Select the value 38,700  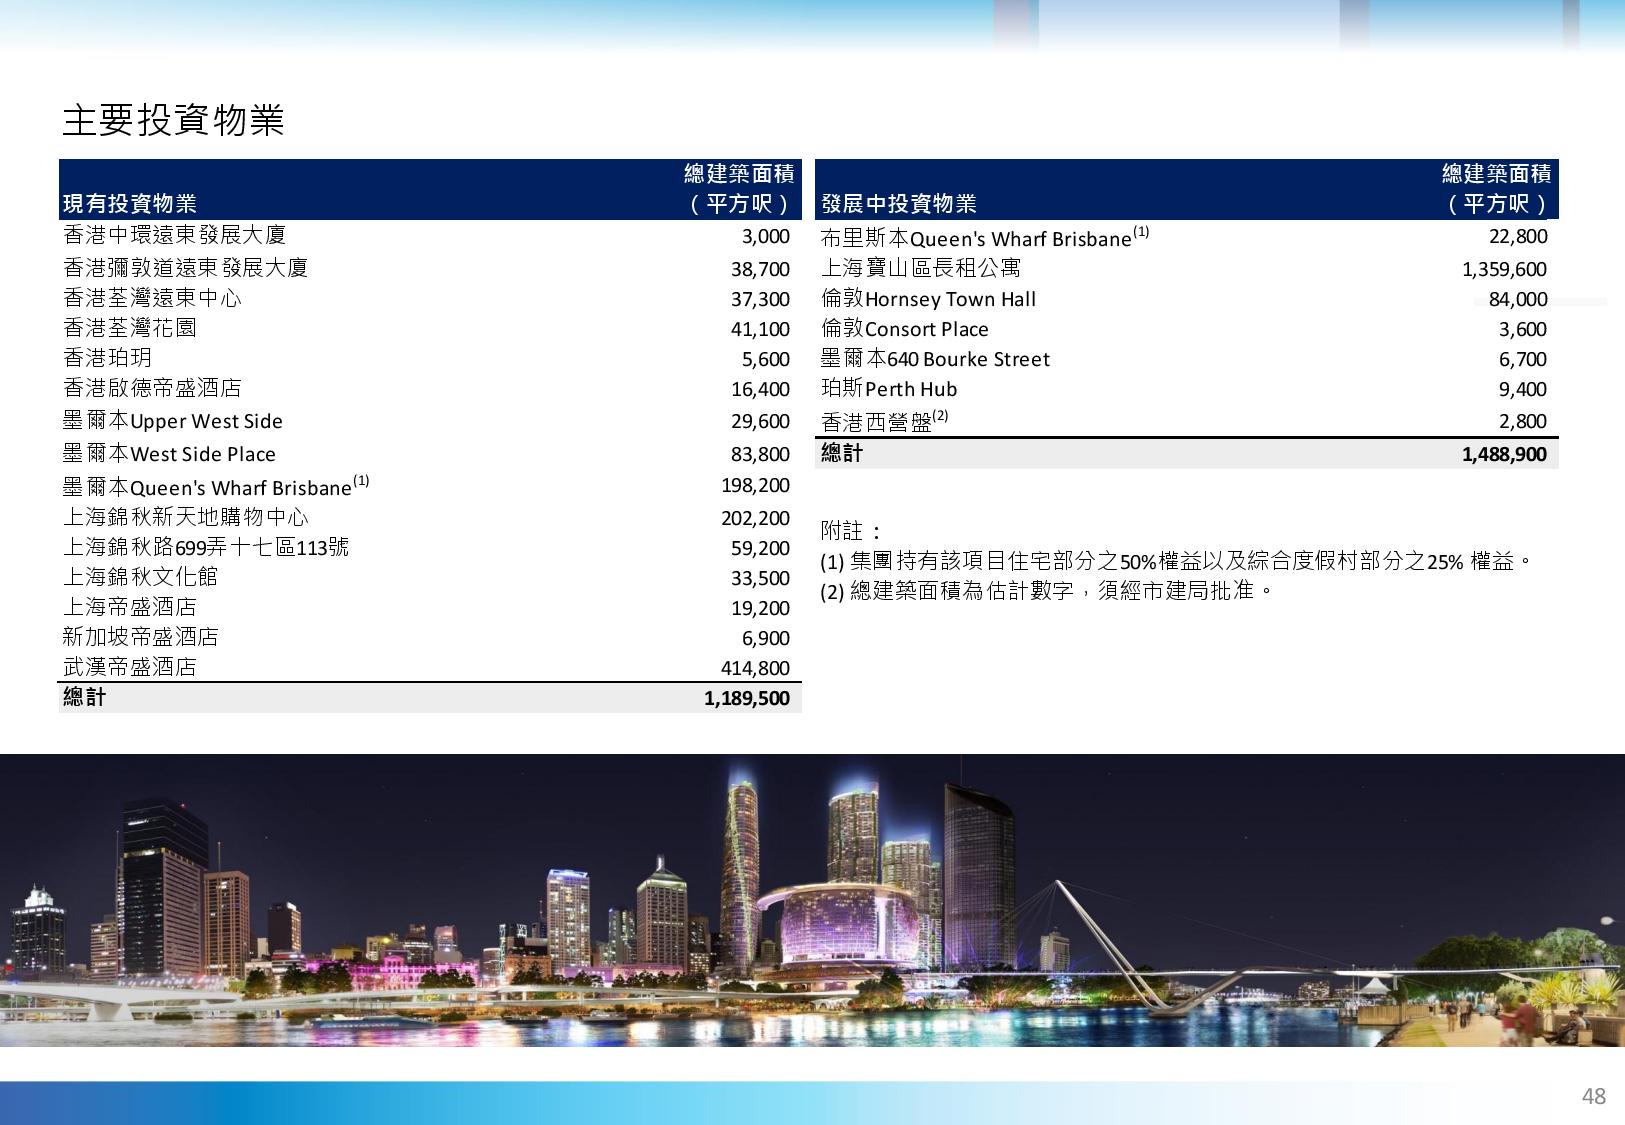[x=760, y=269]
